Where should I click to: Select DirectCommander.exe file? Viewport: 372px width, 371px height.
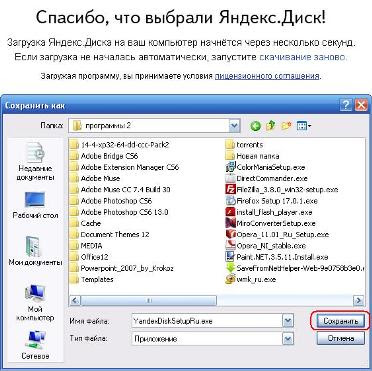point(267,178)
